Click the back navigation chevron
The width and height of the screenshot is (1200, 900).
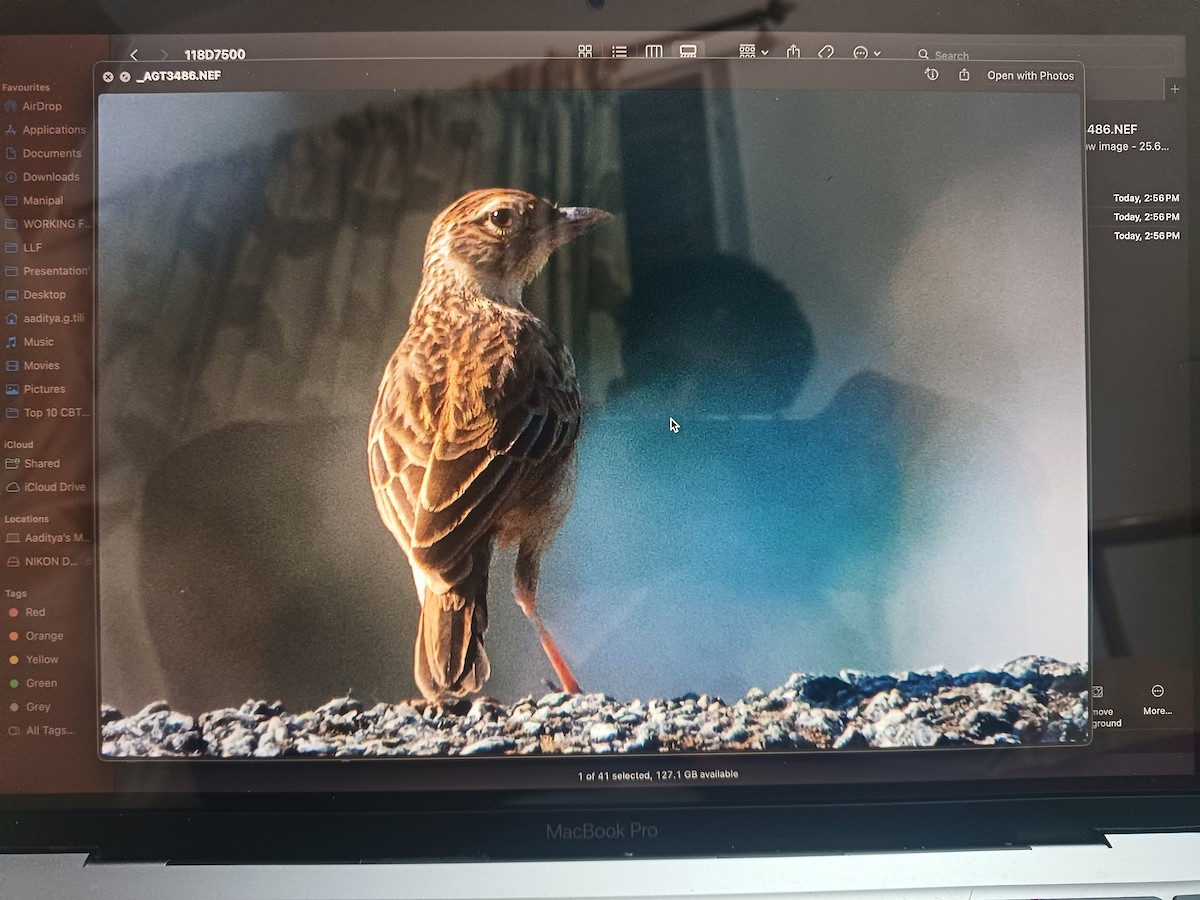134,55
